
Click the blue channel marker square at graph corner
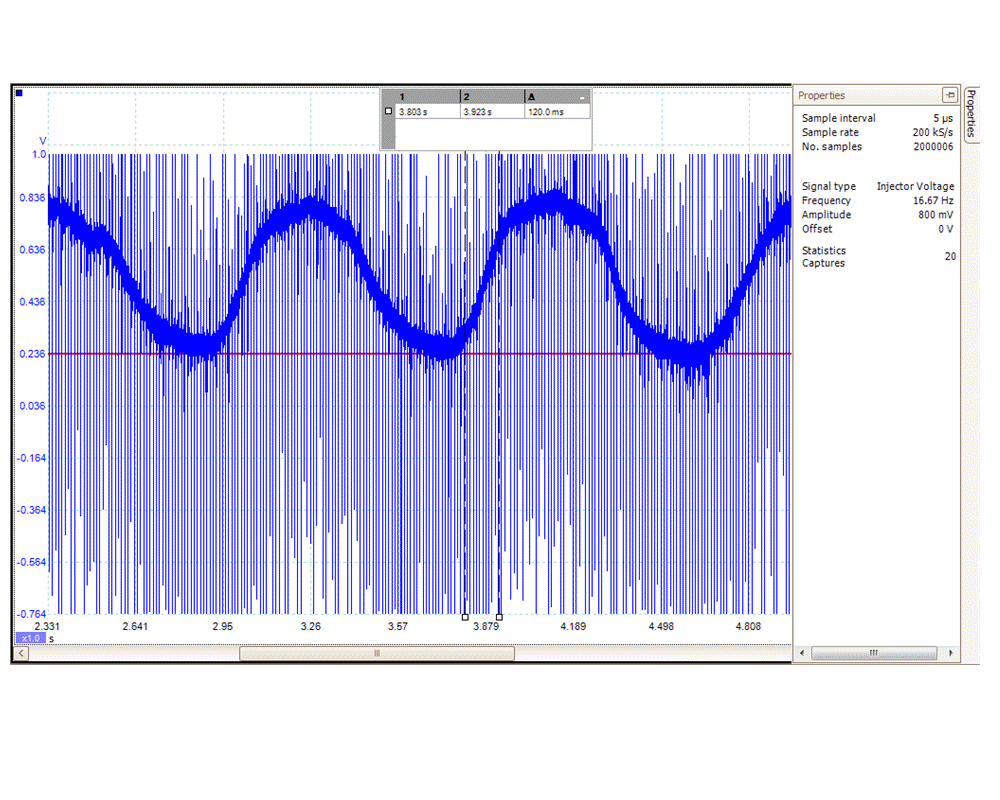[x=19, y=93]
